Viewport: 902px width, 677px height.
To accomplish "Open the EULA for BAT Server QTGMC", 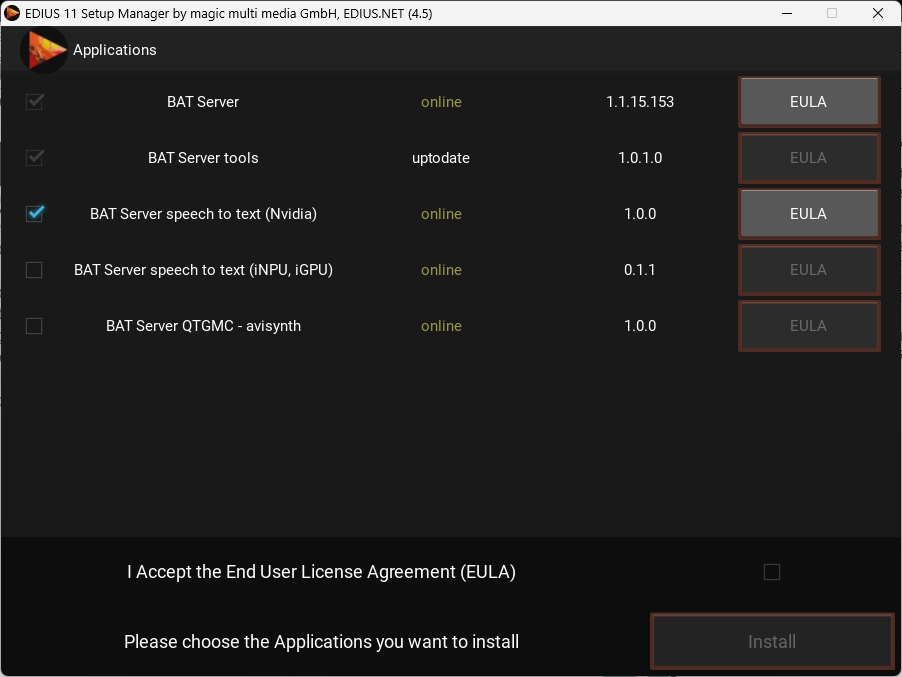I will (809, 326).
